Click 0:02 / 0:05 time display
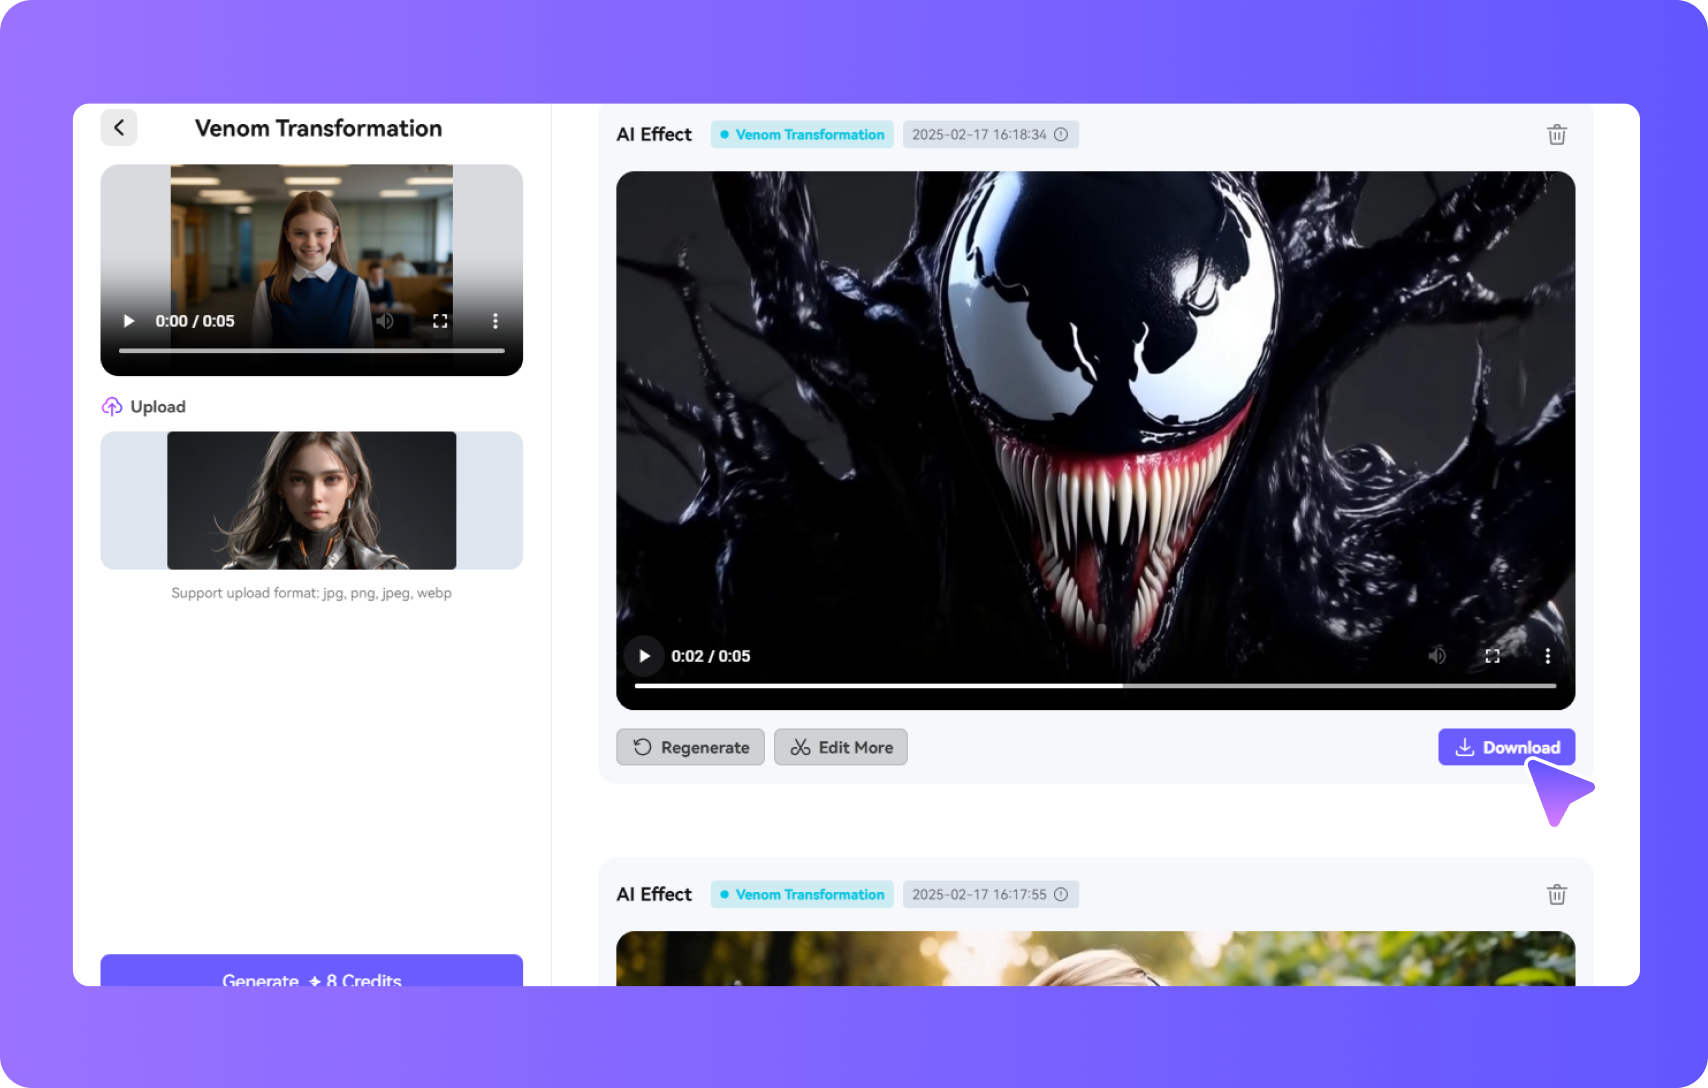 [x=711, y=656]
